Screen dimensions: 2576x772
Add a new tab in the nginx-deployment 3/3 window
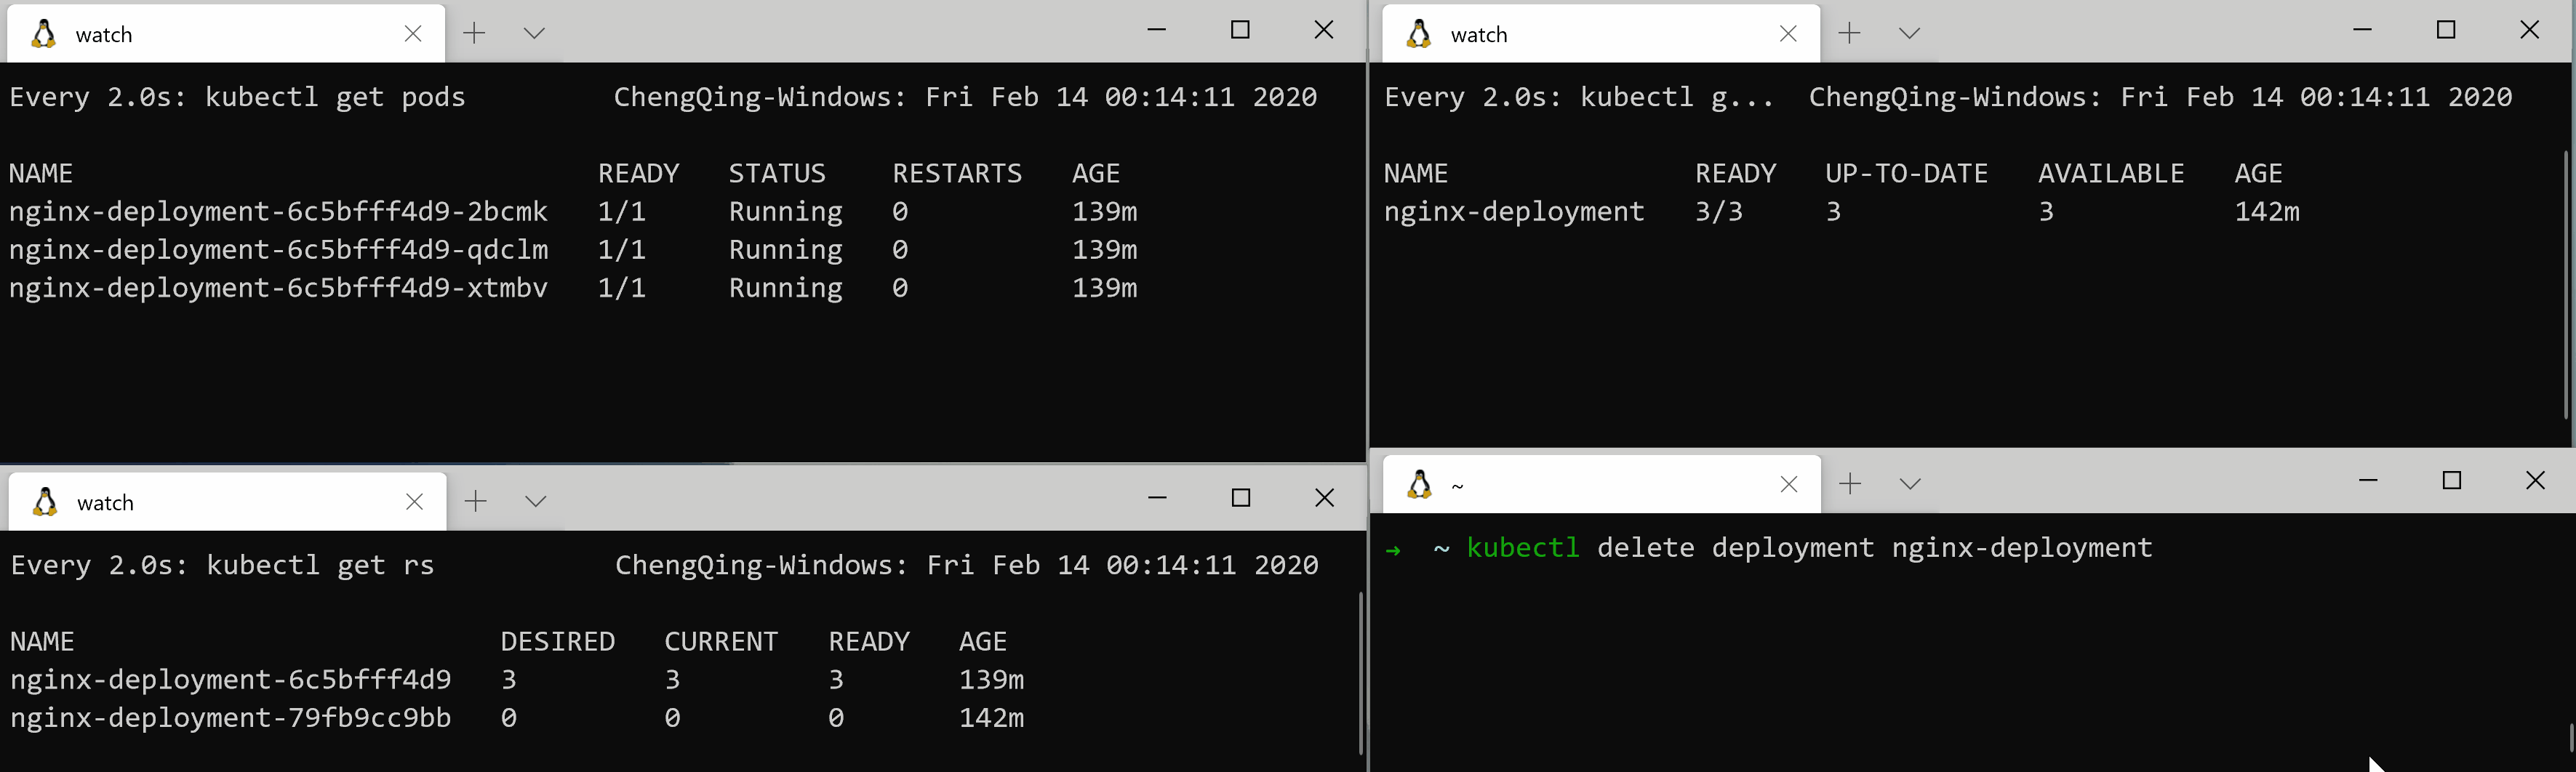[1849, 33]
